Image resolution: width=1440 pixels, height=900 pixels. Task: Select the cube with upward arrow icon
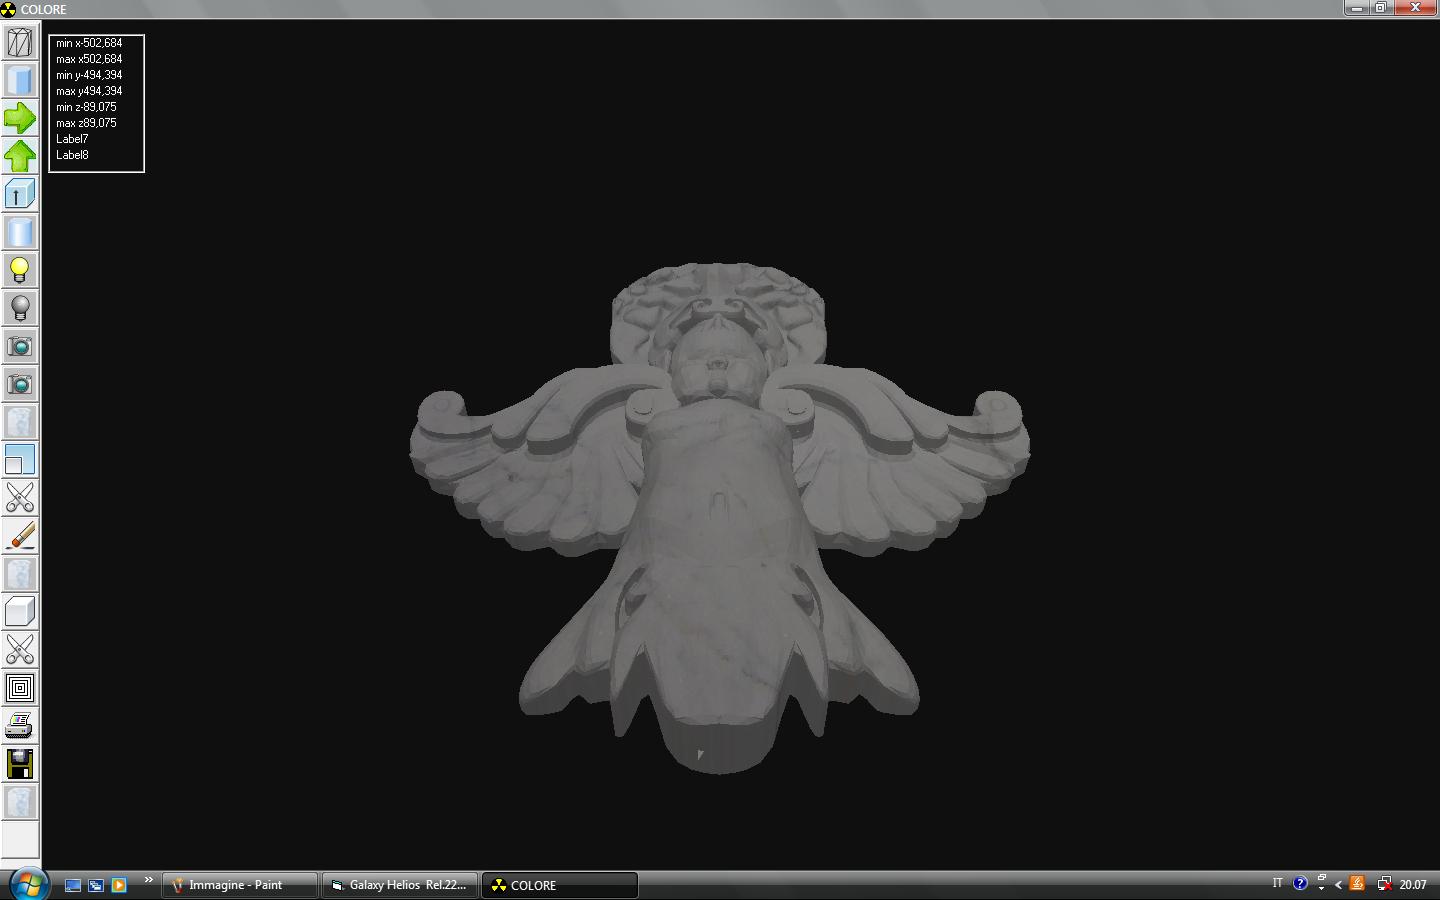coord(20,194)
